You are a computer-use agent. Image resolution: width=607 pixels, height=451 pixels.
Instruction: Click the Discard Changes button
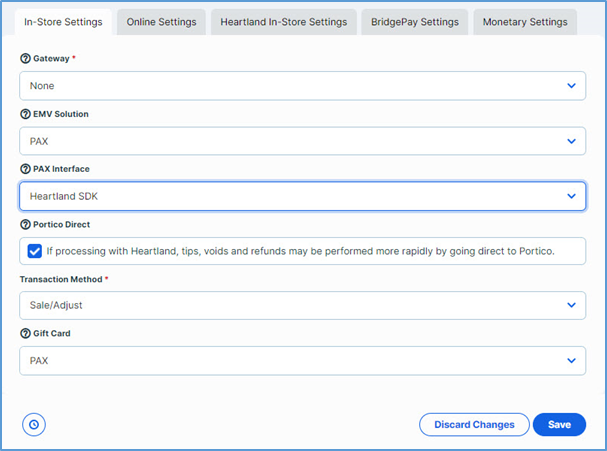(474, 424)
